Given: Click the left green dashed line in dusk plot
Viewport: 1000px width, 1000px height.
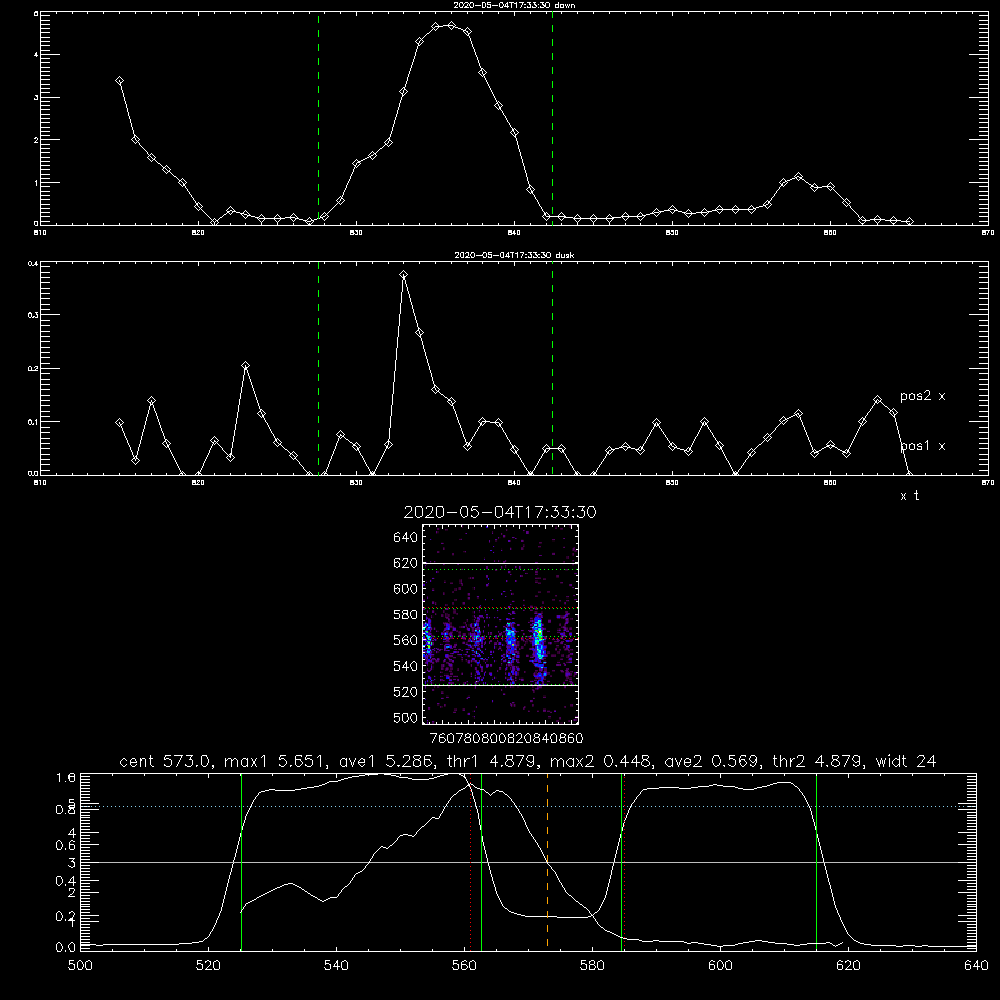Looking at the screenshot, I should [x=318, y=368].
